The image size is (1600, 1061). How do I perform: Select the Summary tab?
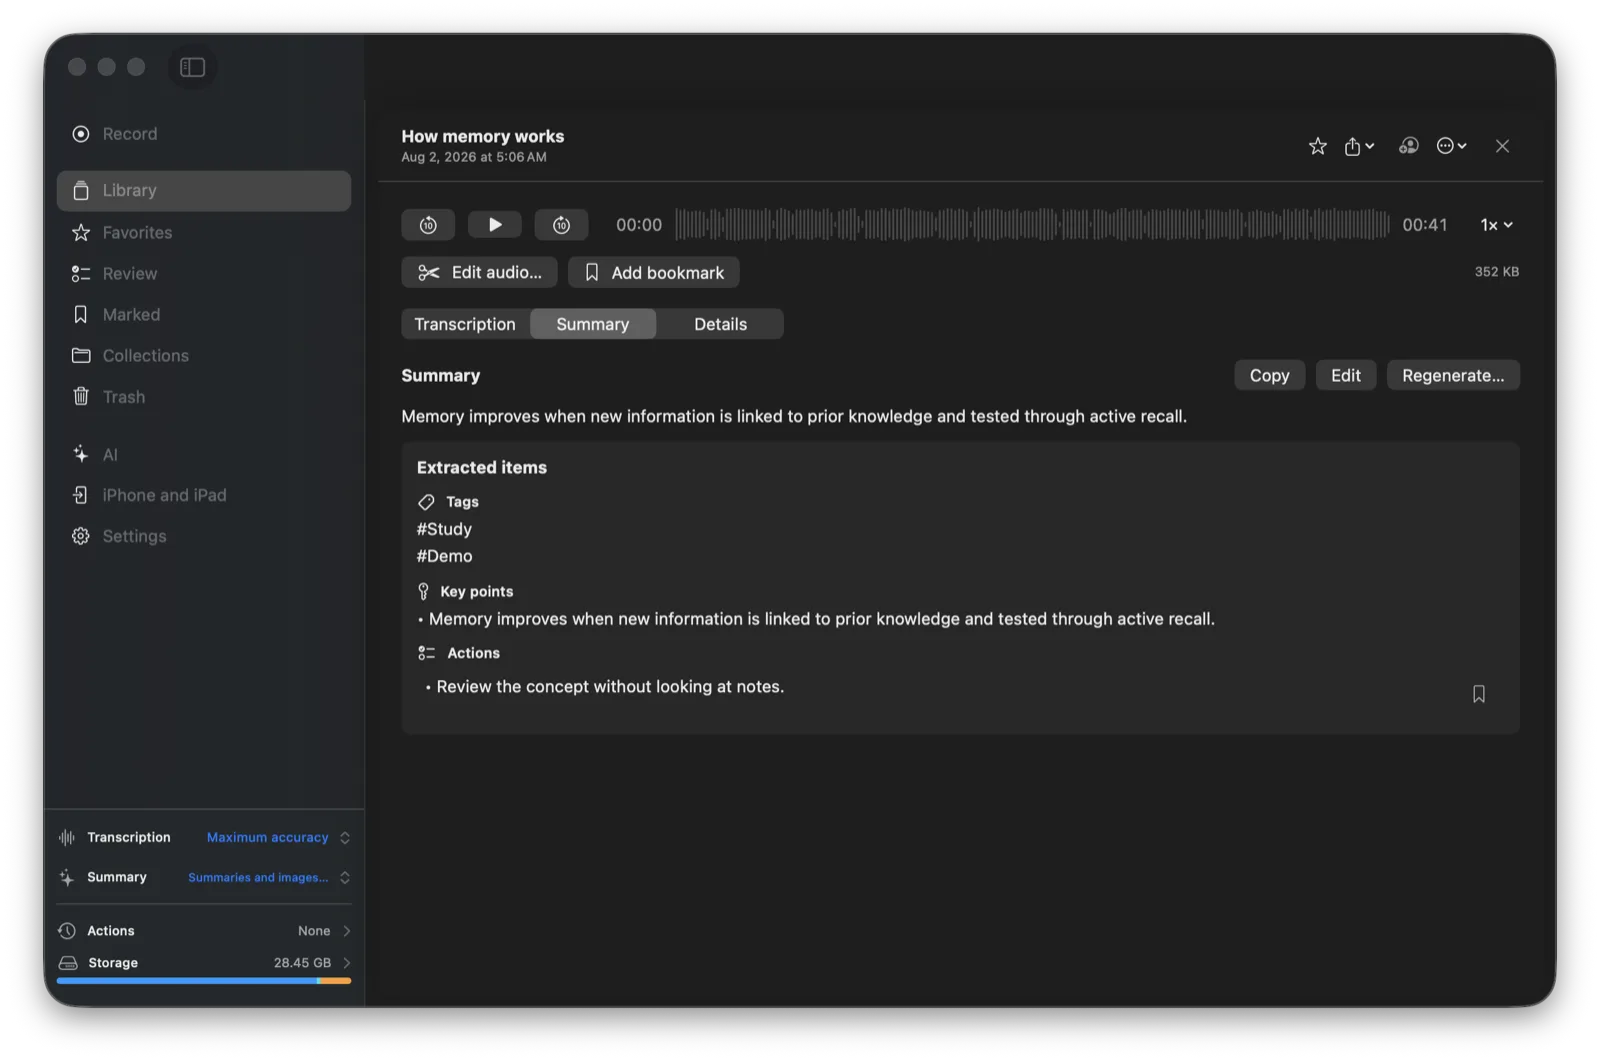click(x=593, y=324)
